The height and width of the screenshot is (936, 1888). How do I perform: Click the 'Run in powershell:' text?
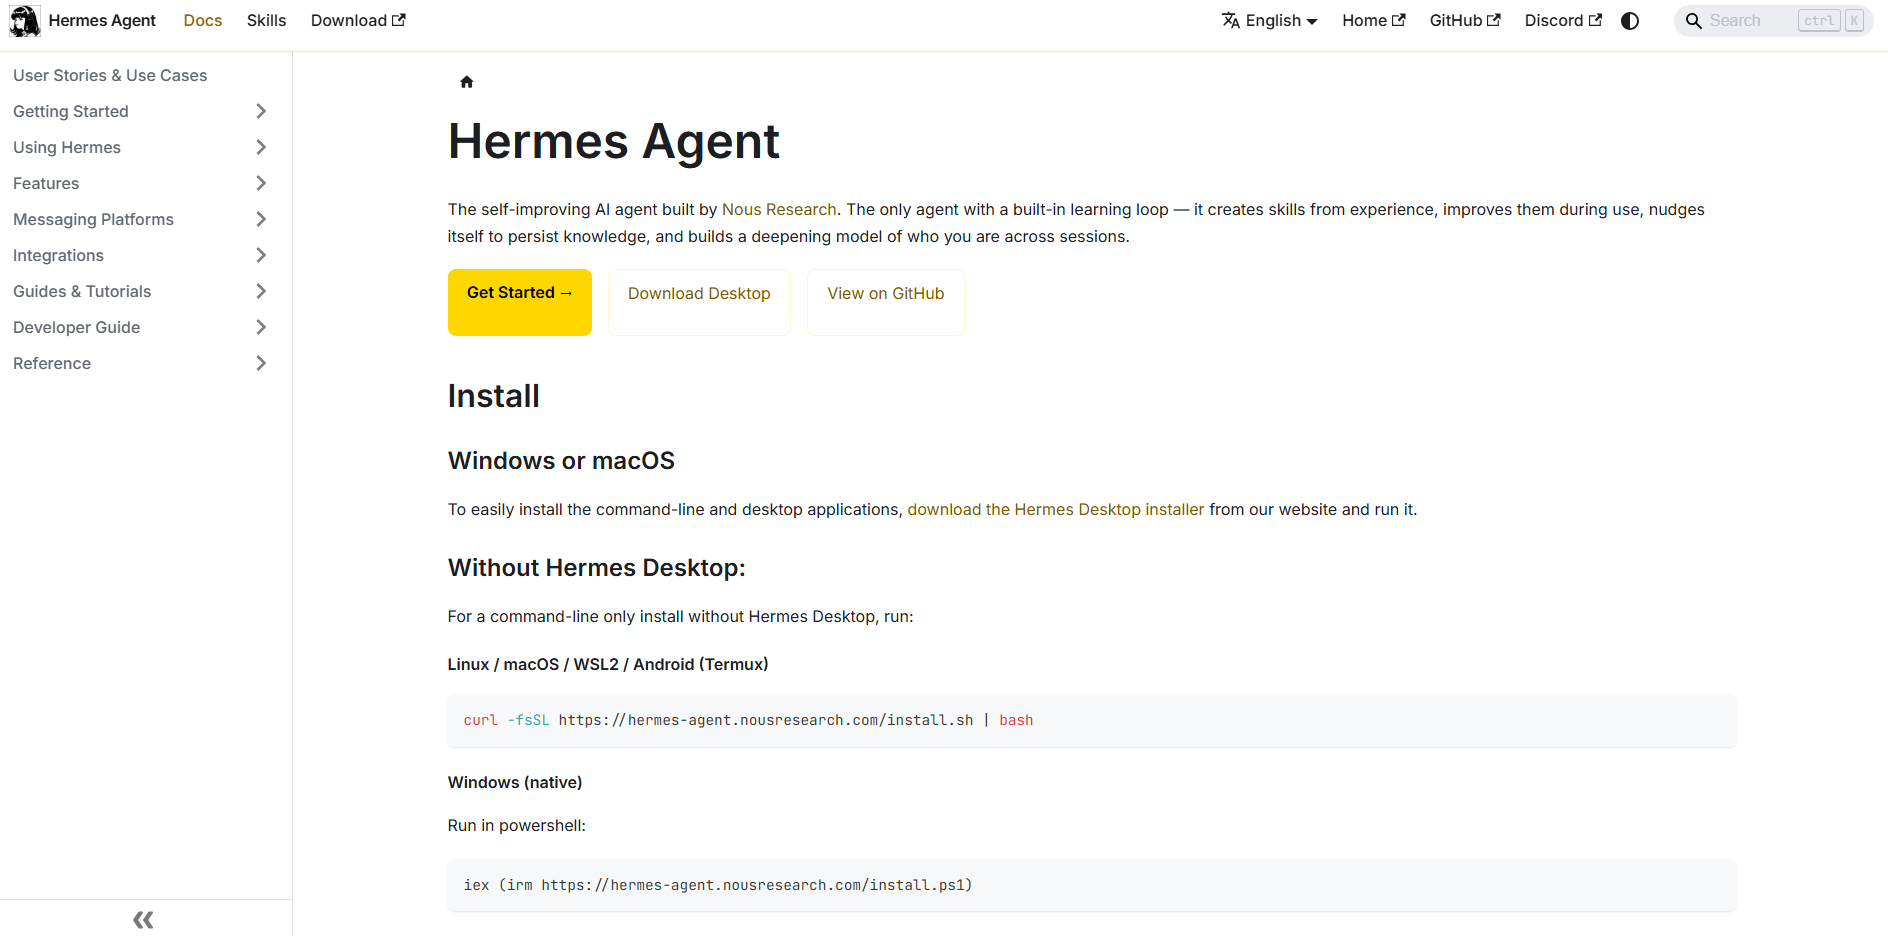point(517,825)
